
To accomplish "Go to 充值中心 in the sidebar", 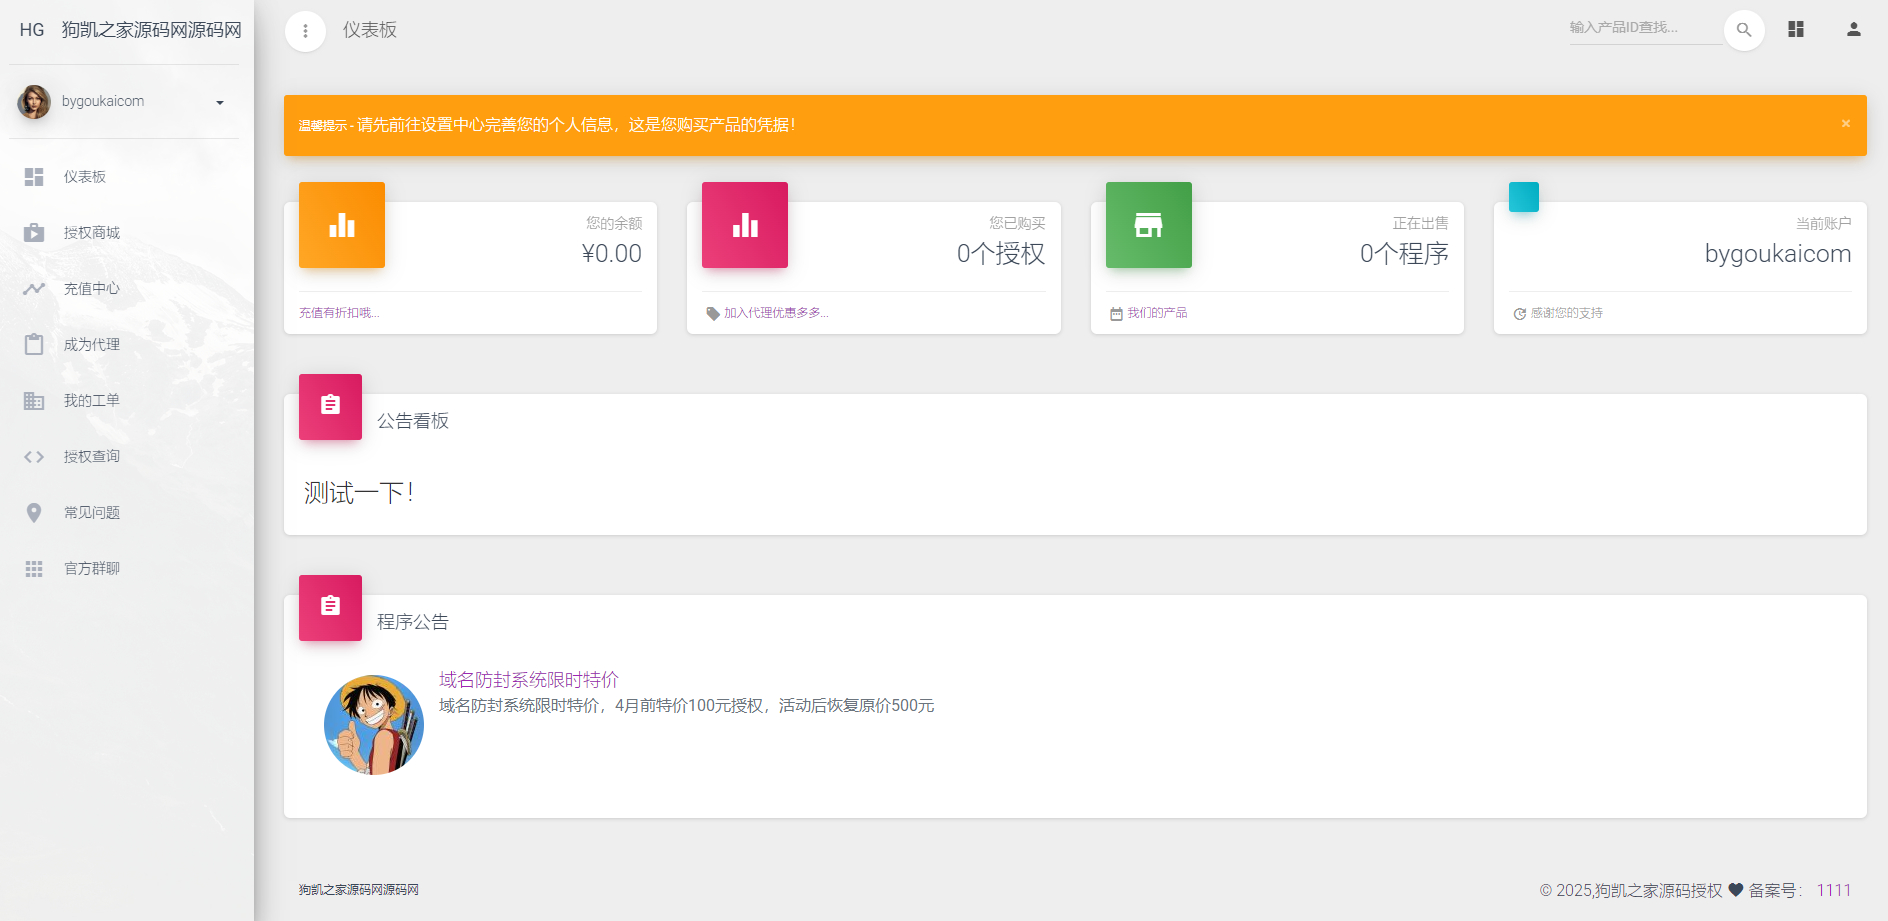I will point(91,289).
